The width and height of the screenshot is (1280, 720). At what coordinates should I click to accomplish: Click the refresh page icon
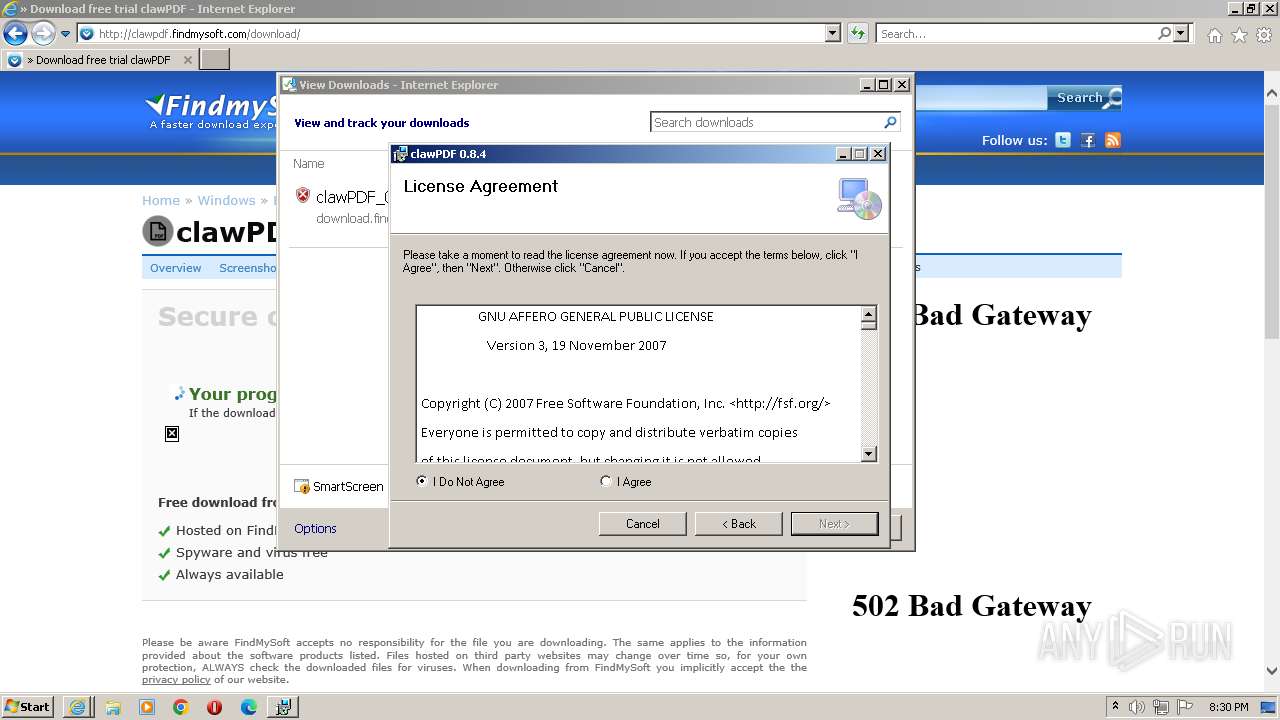pos(857,33)
